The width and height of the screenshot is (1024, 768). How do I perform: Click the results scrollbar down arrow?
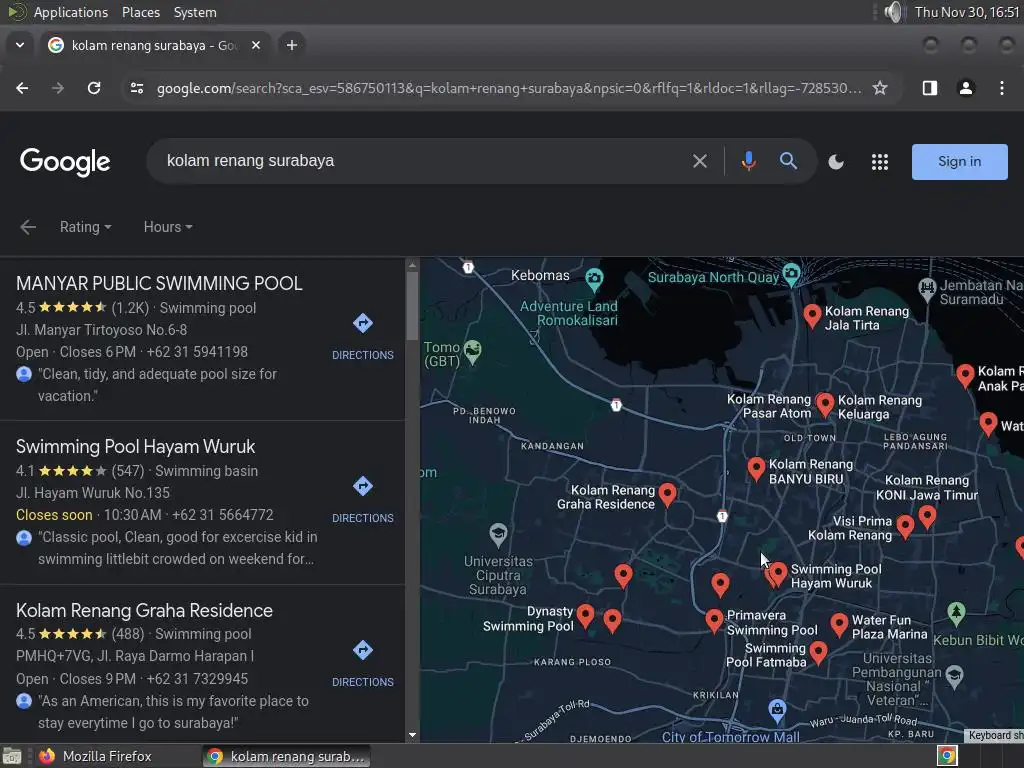412,735
